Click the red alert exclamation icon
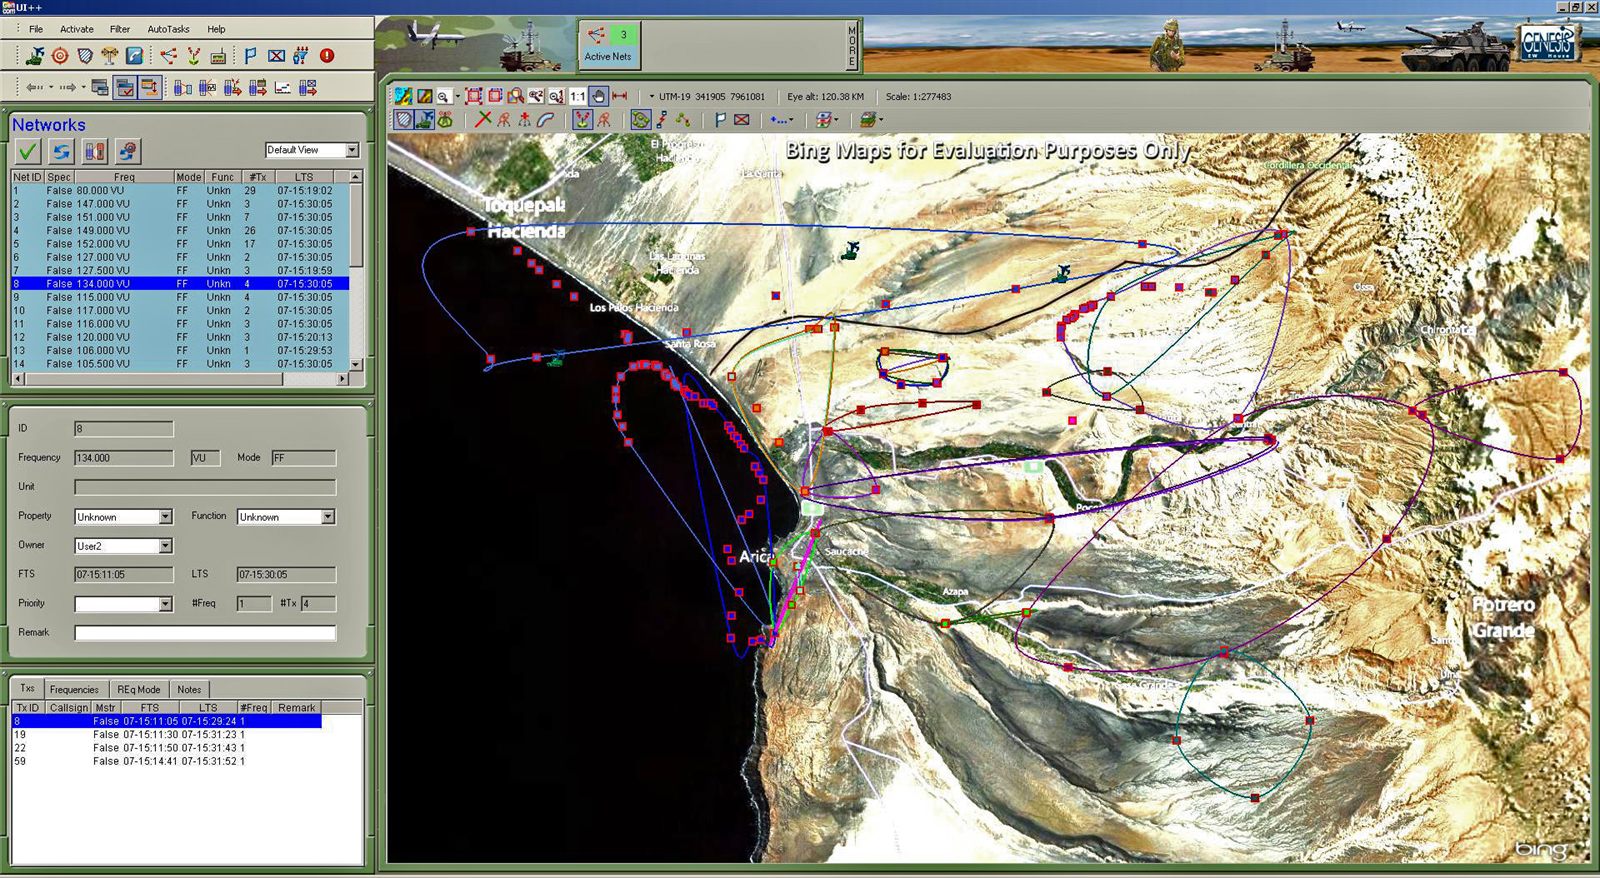 click(326, 56)
